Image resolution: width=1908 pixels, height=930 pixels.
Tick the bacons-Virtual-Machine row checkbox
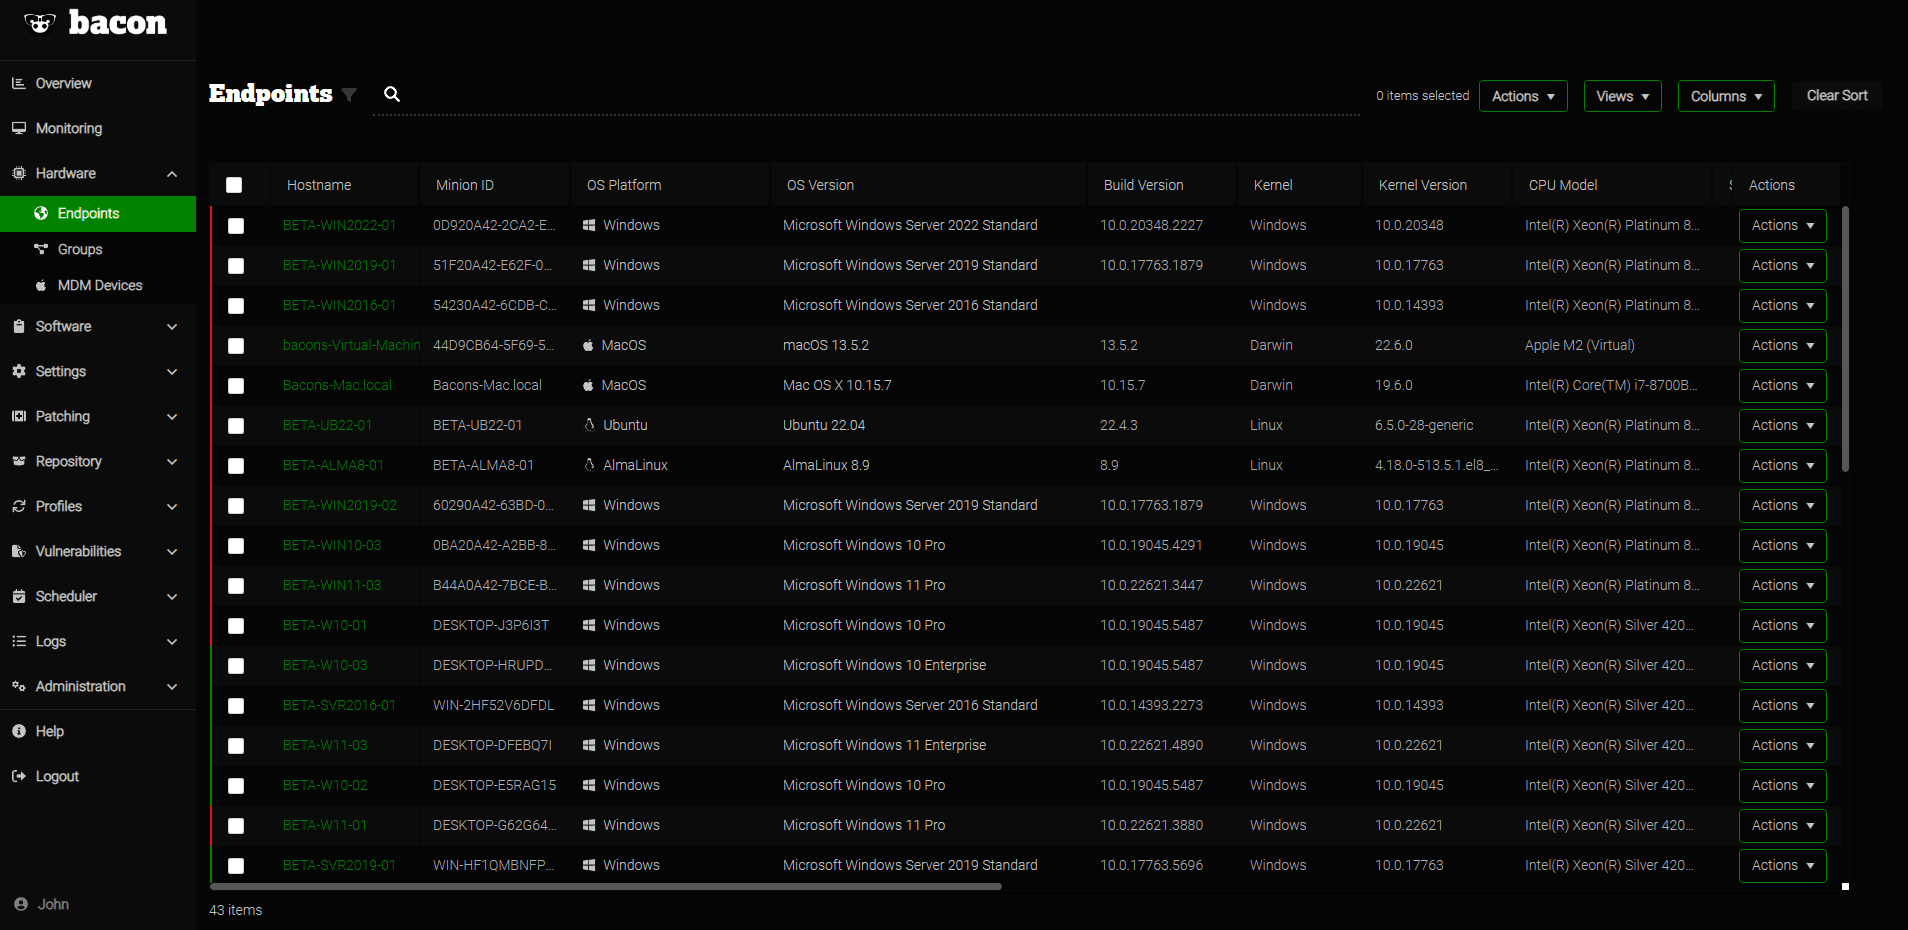[x=236, y=346]
